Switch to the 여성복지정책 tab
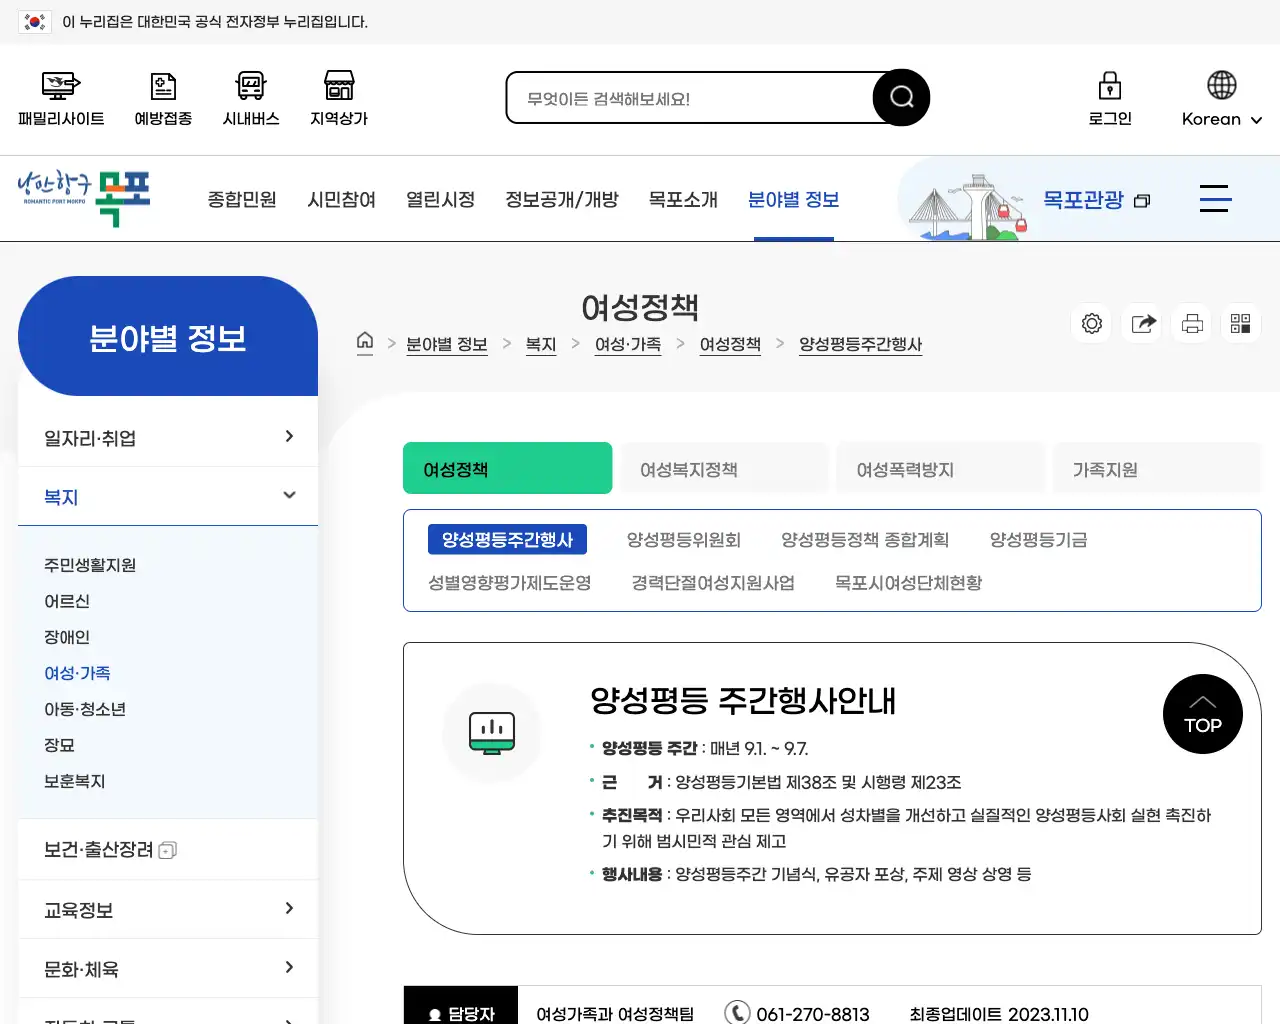The image size is (1280, 1024). click(724, 468)
